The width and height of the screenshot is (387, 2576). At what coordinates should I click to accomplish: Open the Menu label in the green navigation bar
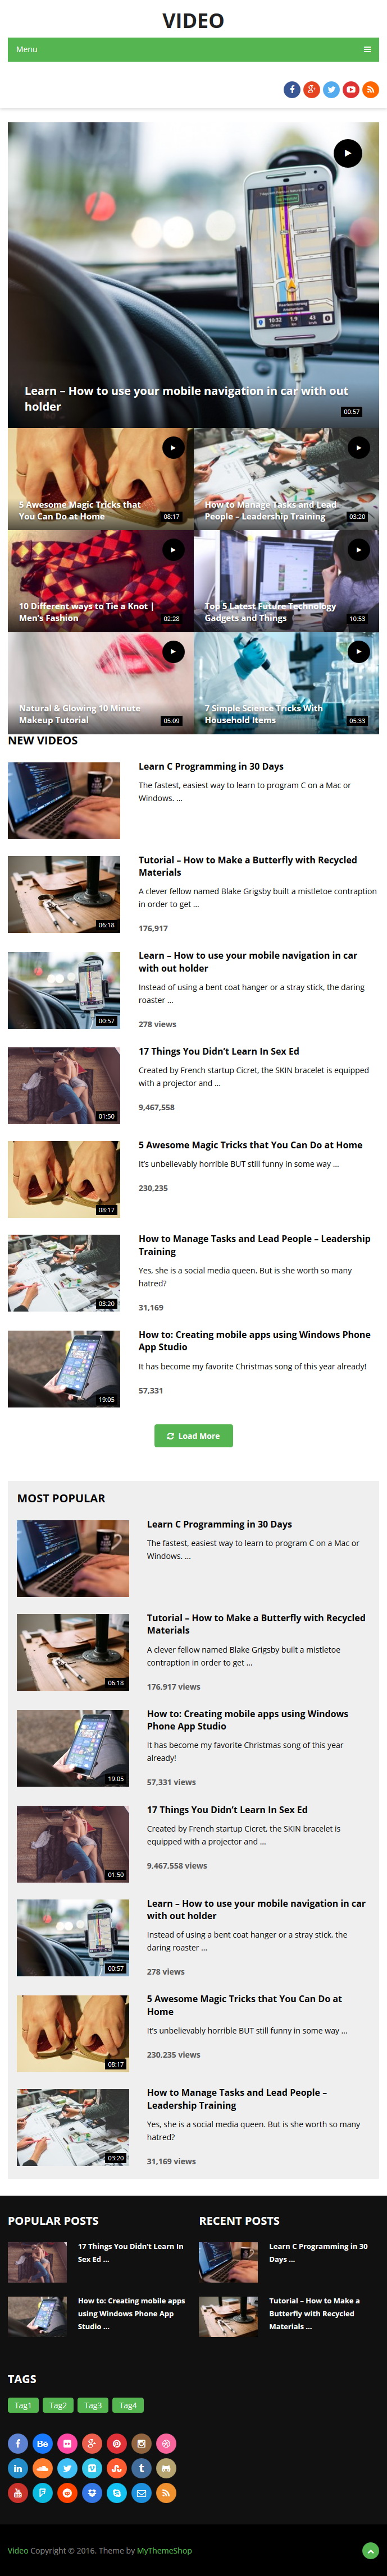[27, 49]
